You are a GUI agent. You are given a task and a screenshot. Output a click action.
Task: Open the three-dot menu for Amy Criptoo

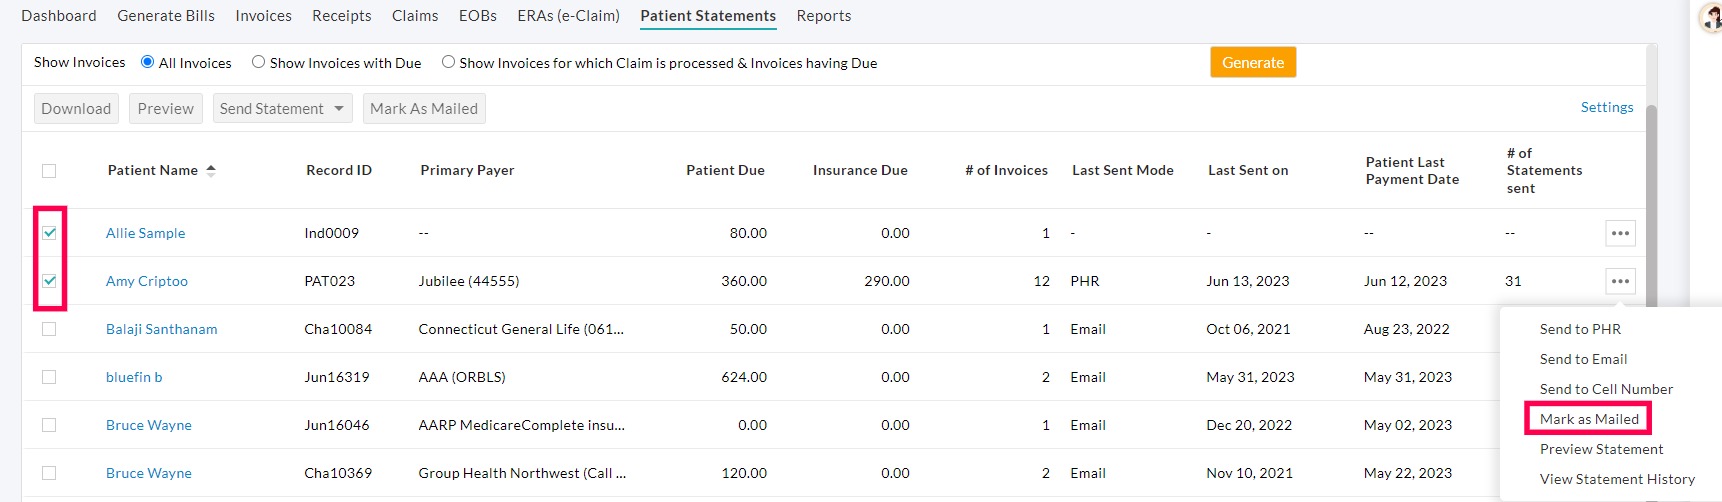coord(1620,281)
